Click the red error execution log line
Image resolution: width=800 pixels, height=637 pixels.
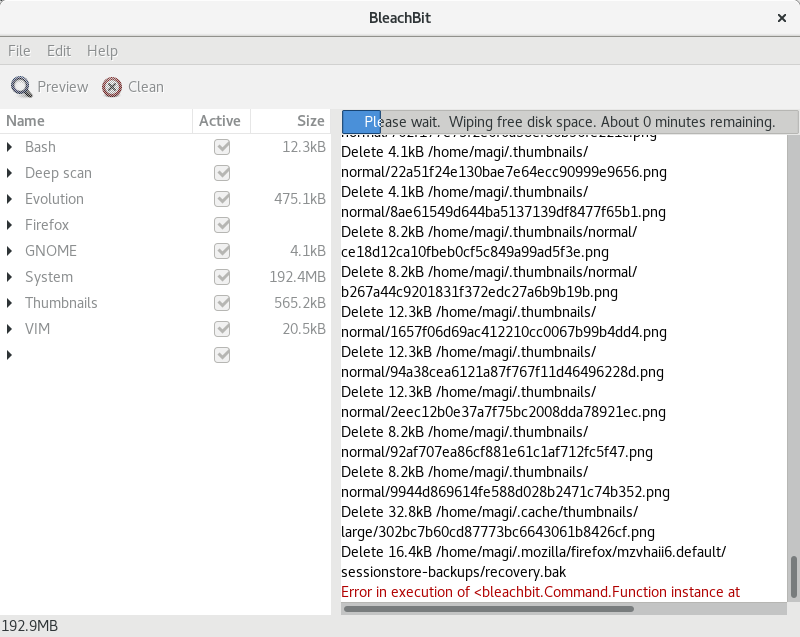[x=540, y=592]
